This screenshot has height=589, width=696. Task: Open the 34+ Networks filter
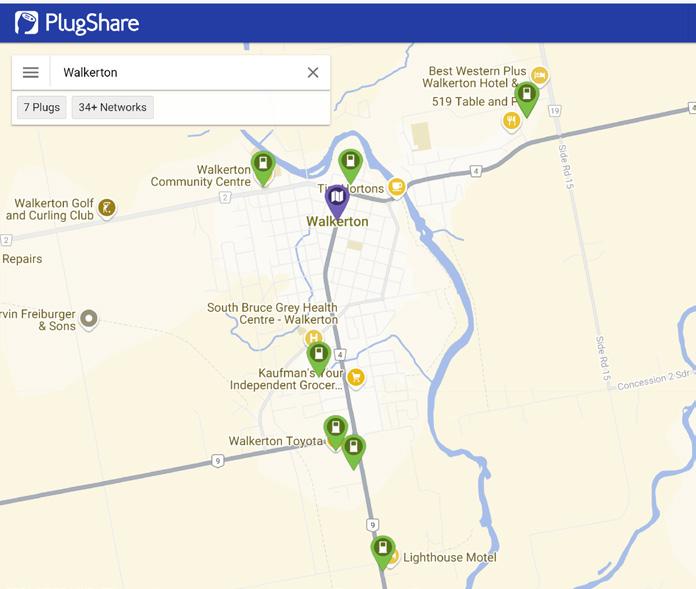[x=113, y=107]
